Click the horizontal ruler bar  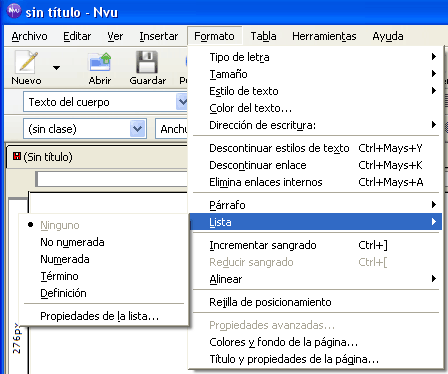coord(112,180)
